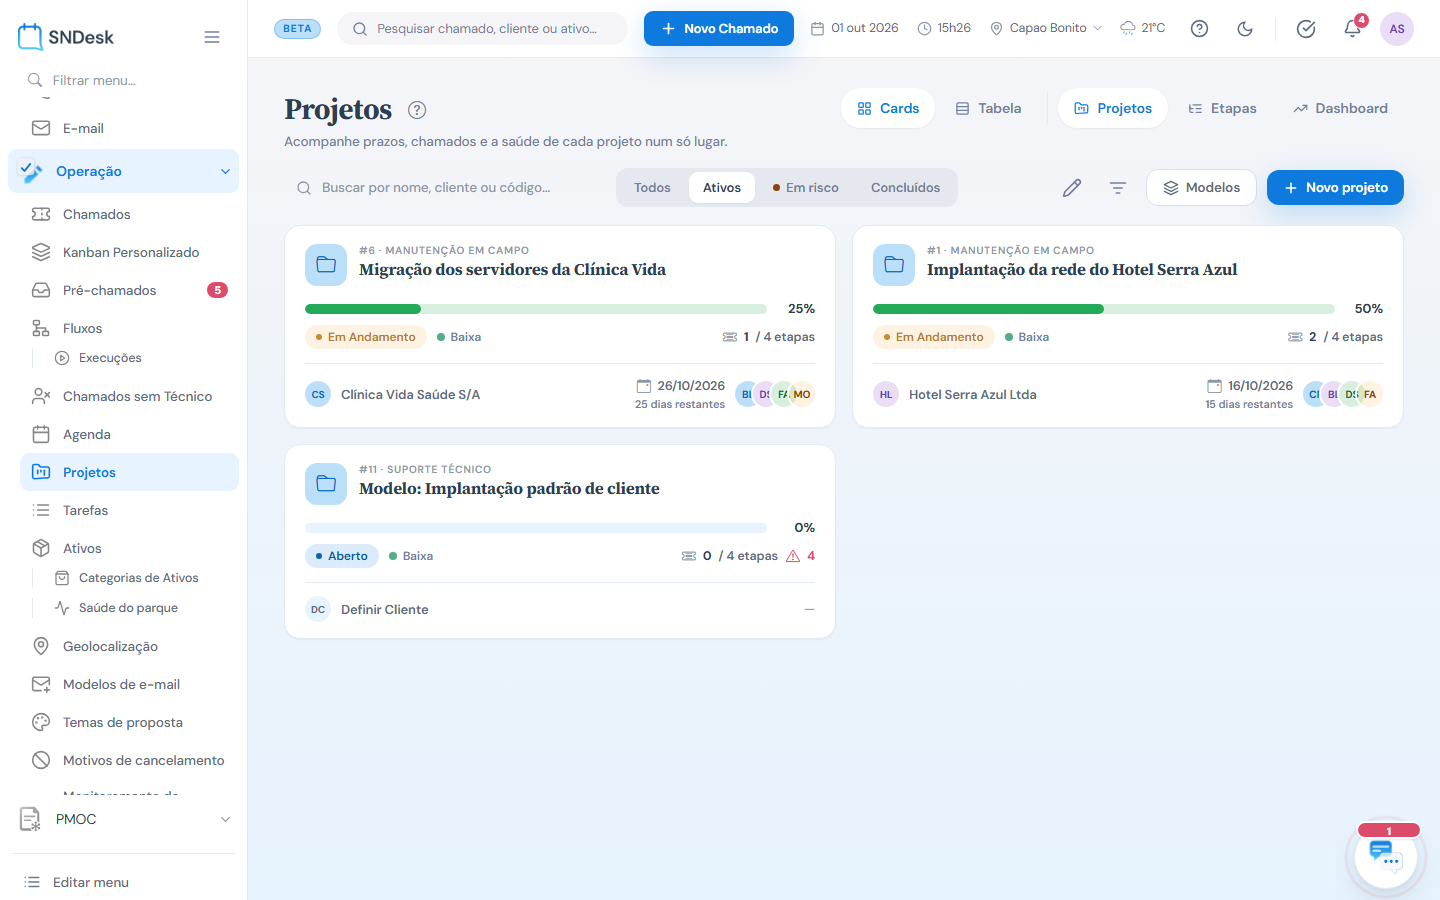The width and height of the screenshot is (1440, 900).
Task: Open the filter lines icon
Action: (x=1118, y=187)
